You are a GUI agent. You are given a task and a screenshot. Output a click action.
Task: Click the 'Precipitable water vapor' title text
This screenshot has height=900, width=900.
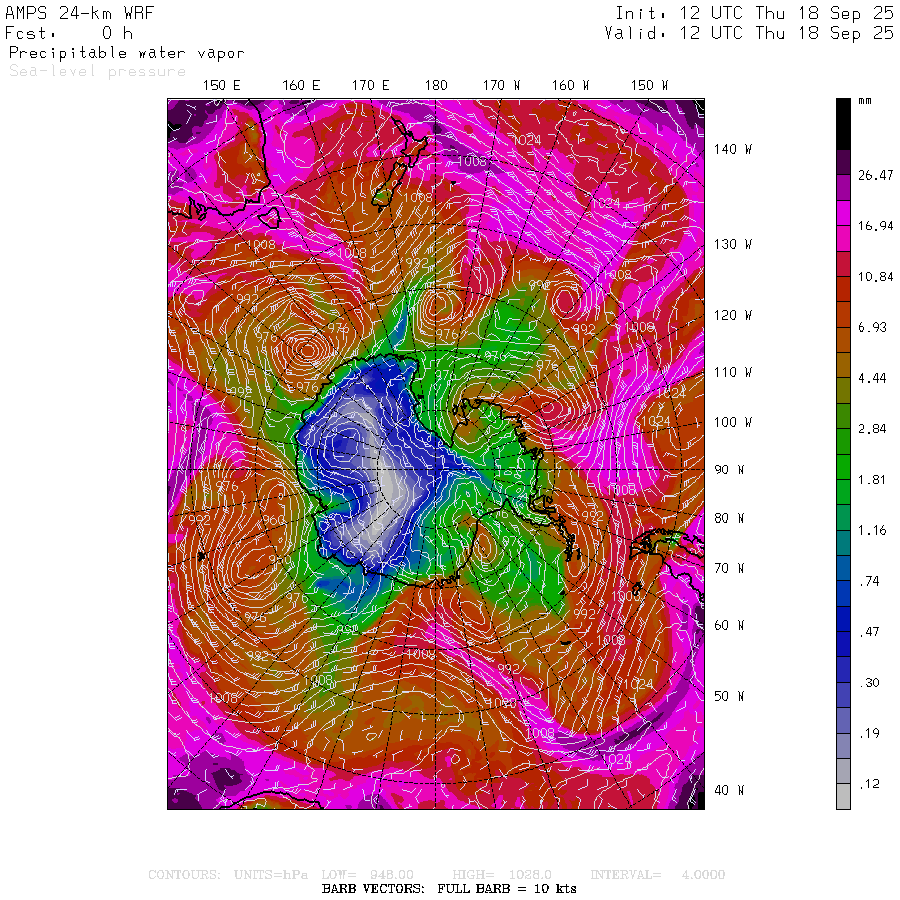[126, 53]
